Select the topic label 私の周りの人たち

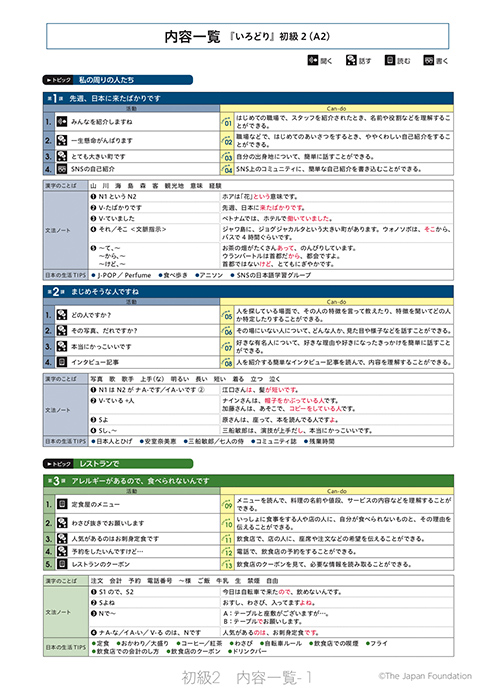[106, 80]
